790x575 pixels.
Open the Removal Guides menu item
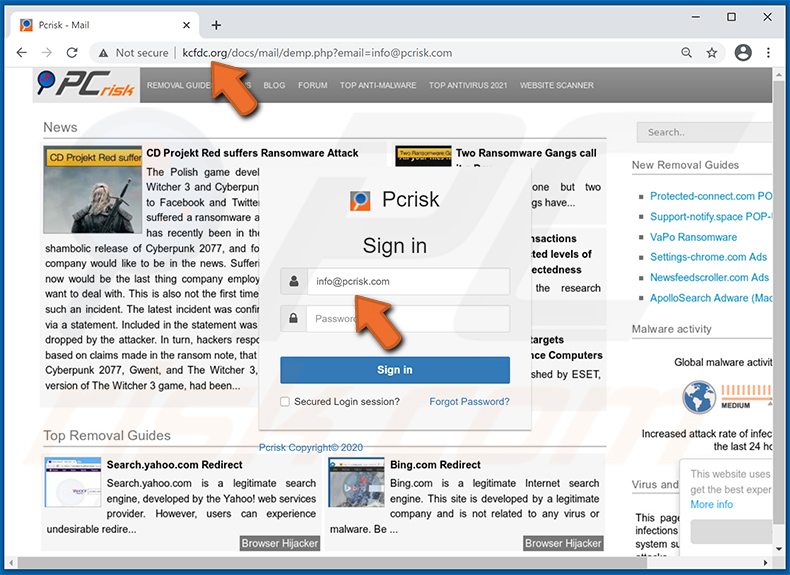pyautogui.click(x=179, y=85)
